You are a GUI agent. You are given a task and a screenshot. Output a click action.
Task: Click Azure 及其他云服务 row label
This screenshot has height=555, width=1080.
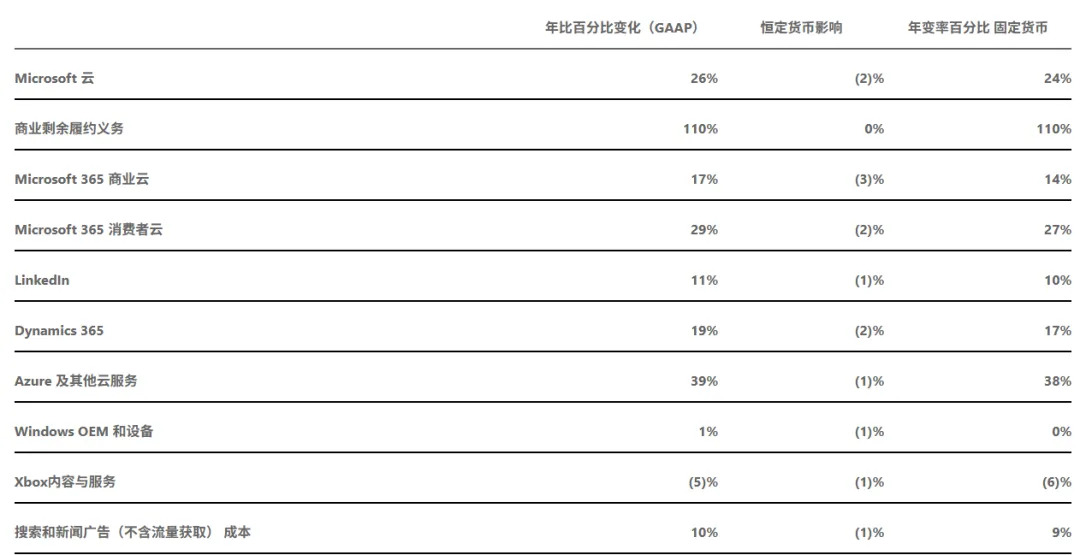click(76, 381)
